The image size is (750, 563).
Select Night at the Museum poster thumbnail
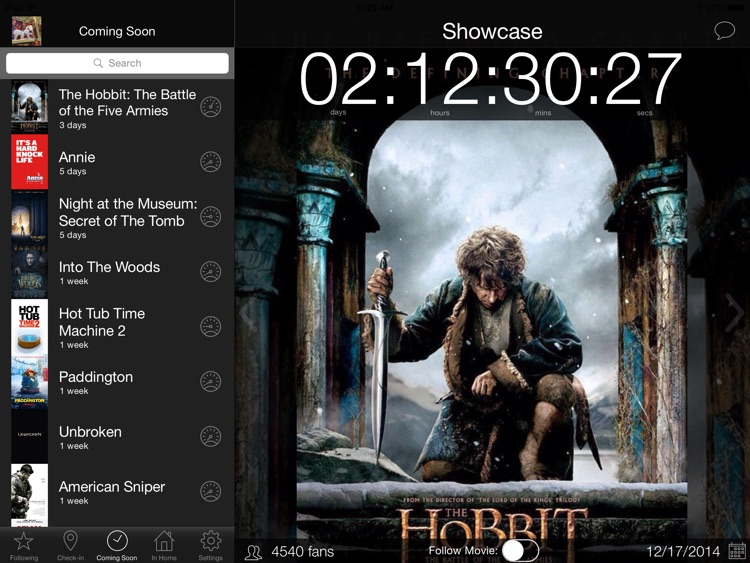tap(29, 217)
